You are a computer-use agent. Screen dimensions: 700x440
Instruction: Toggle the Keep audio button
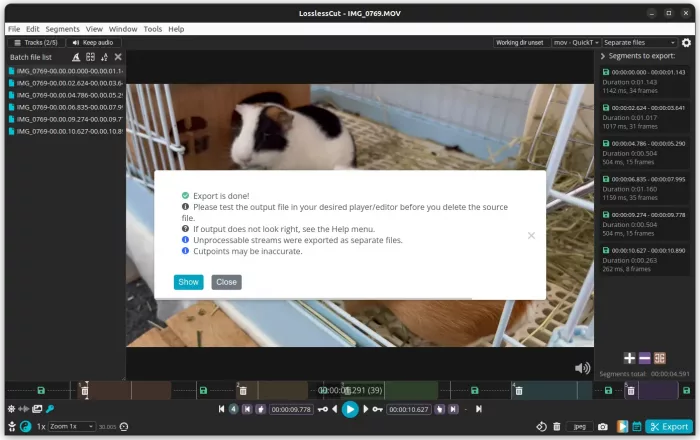click(91, 43)
